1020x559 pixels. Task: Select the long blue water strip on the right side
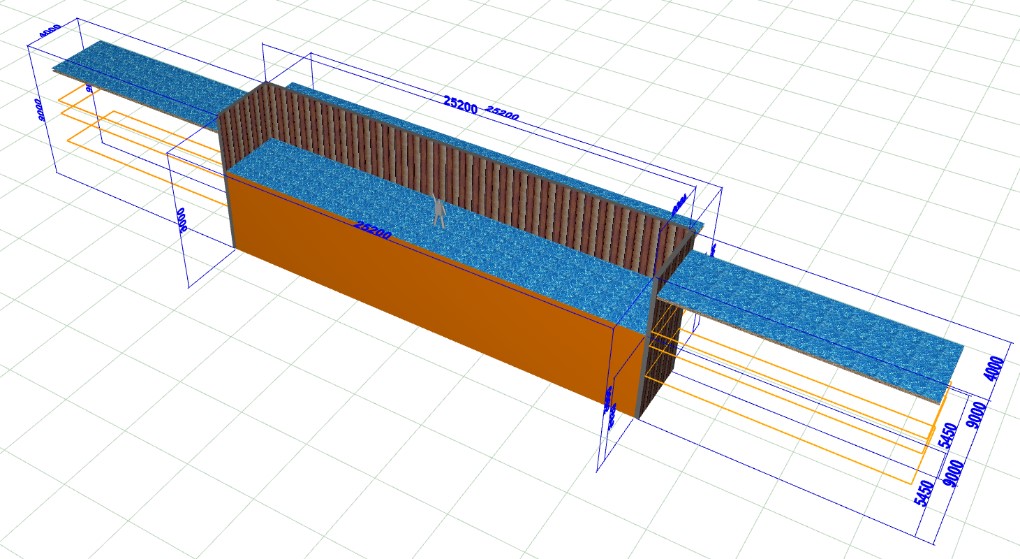pos(810,325)
